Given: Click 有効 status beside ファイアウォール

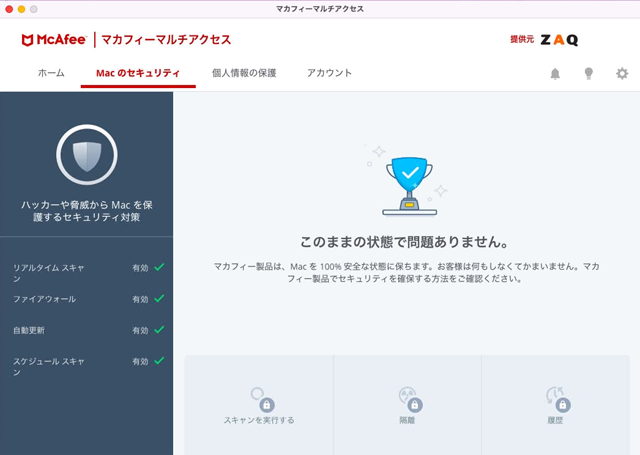Looking at the screenshot, I should (140, 299).
